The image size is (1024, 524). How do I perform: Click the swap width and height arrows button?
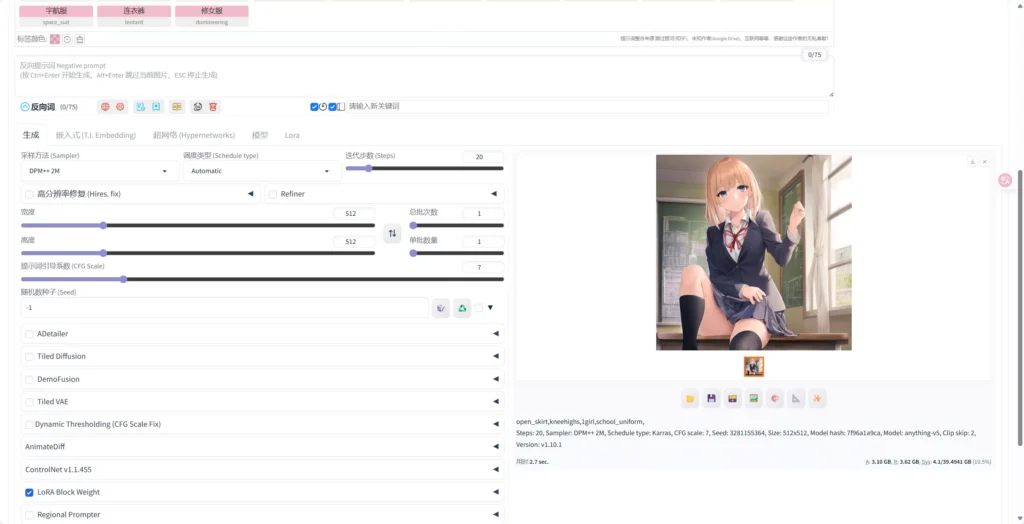click(x=392, y=233)
